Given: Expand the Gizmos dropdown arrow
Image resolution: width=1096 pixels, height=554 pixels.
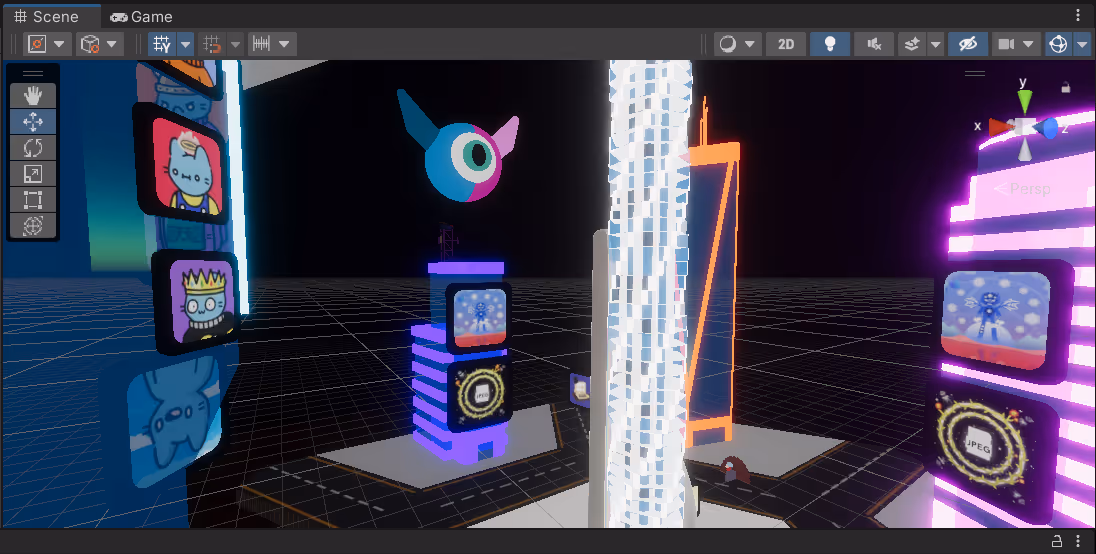Looking at the screenshot, I should tap(1083, 44).
